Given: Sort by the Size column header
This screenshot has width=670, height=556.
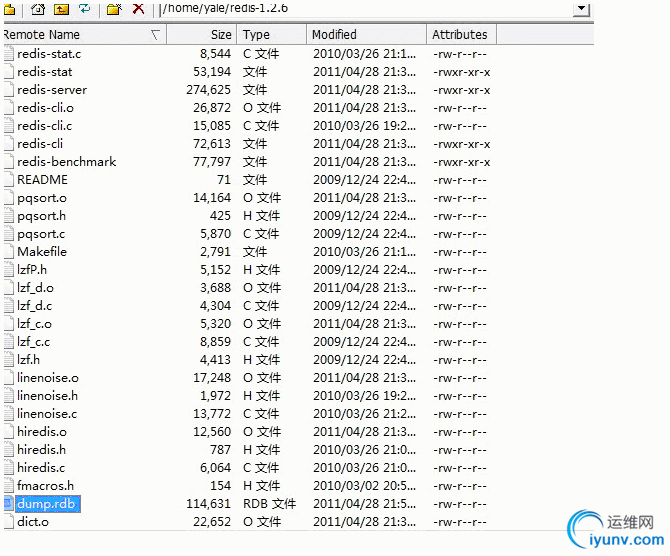Looking at the screenshot, I should pyautogui.click(x=202, y=35).
